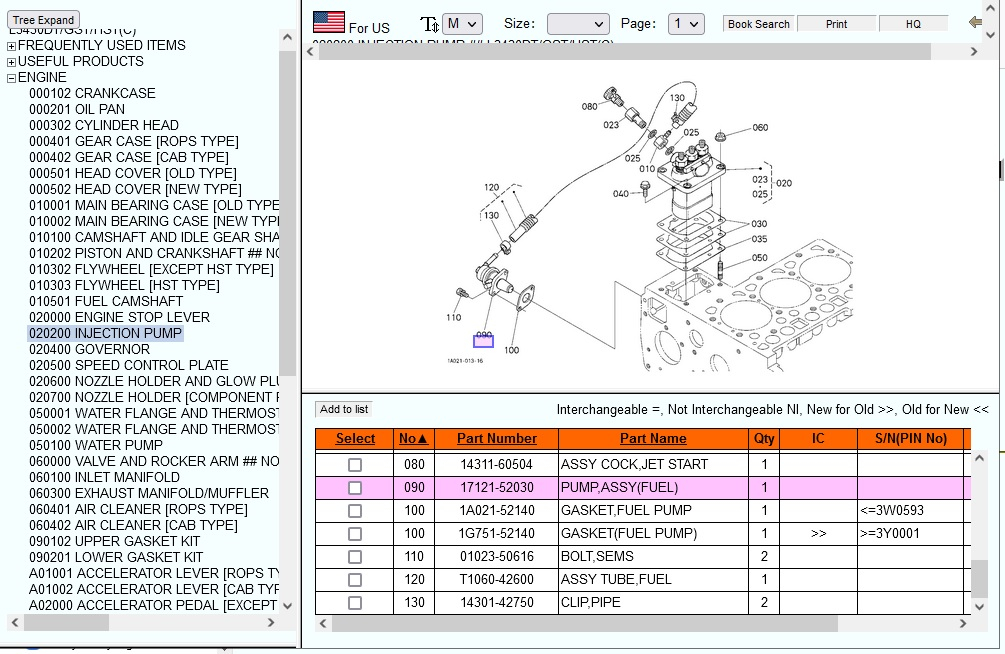This screenshot has width=1005, height=654.
Task: Click the back arrow icon beside HQ
Action: tap(976, 22)
